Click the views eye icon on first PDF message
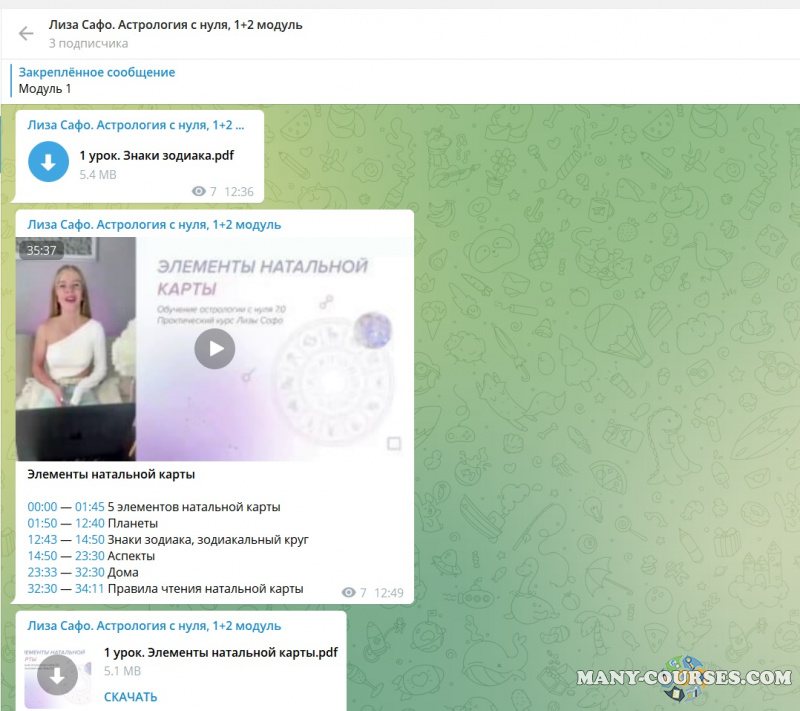 coord(198,192)
